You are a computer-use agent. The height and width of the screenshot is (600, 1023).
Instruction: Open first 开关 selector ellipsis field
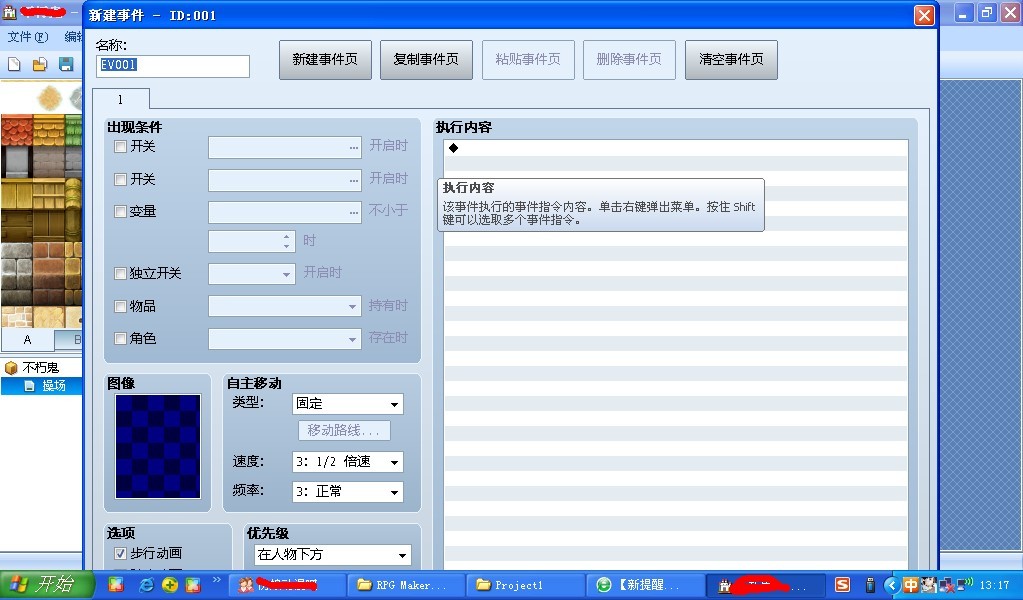point(284,147)
